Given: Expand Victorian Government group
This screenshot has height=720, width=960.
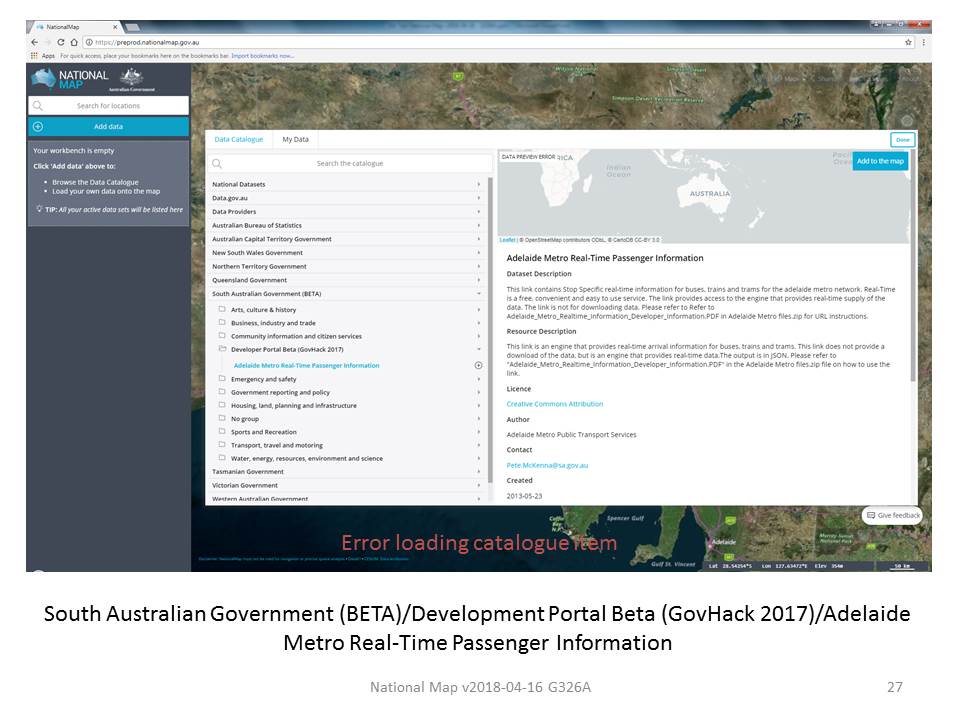Looking at the screenshot, I should [x=347, y=485].
